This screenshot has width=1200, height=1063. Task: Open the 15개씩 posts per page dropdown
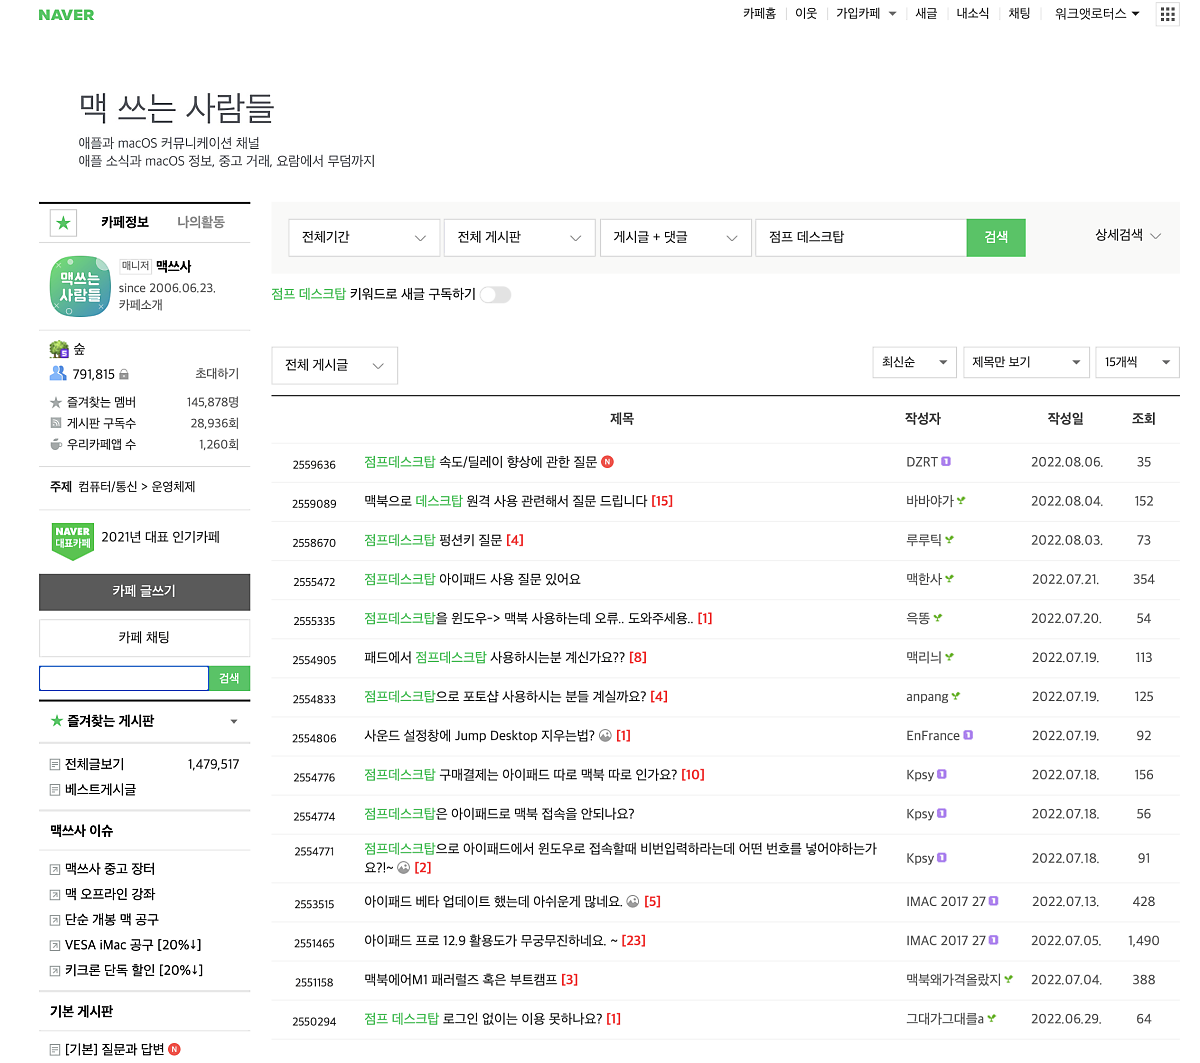coord(1137,362)
